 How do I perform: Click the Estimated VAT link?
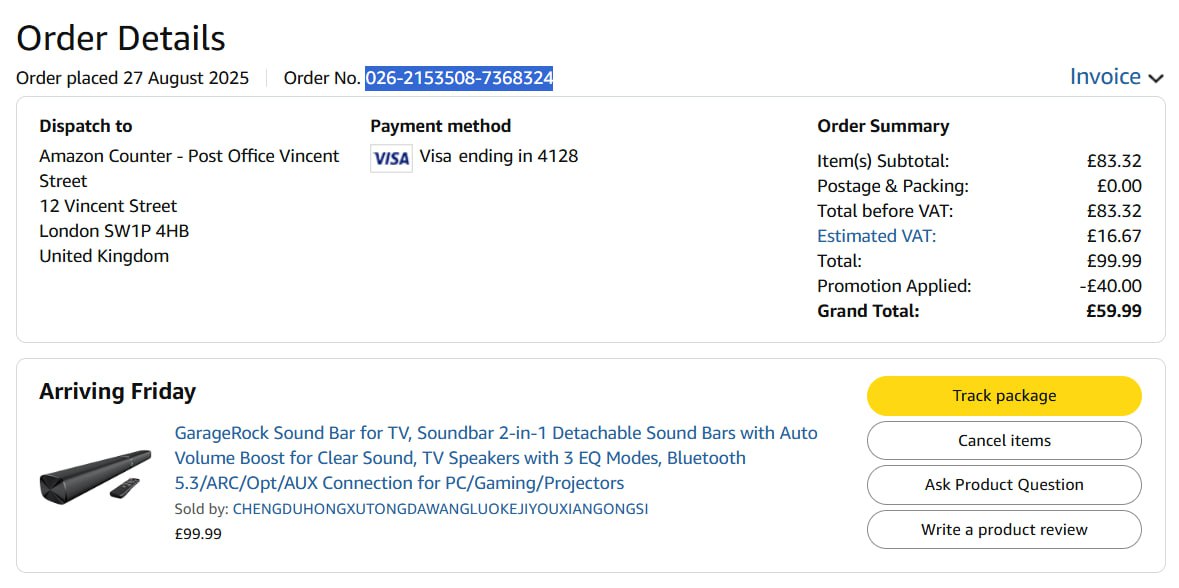click(876, 236)
